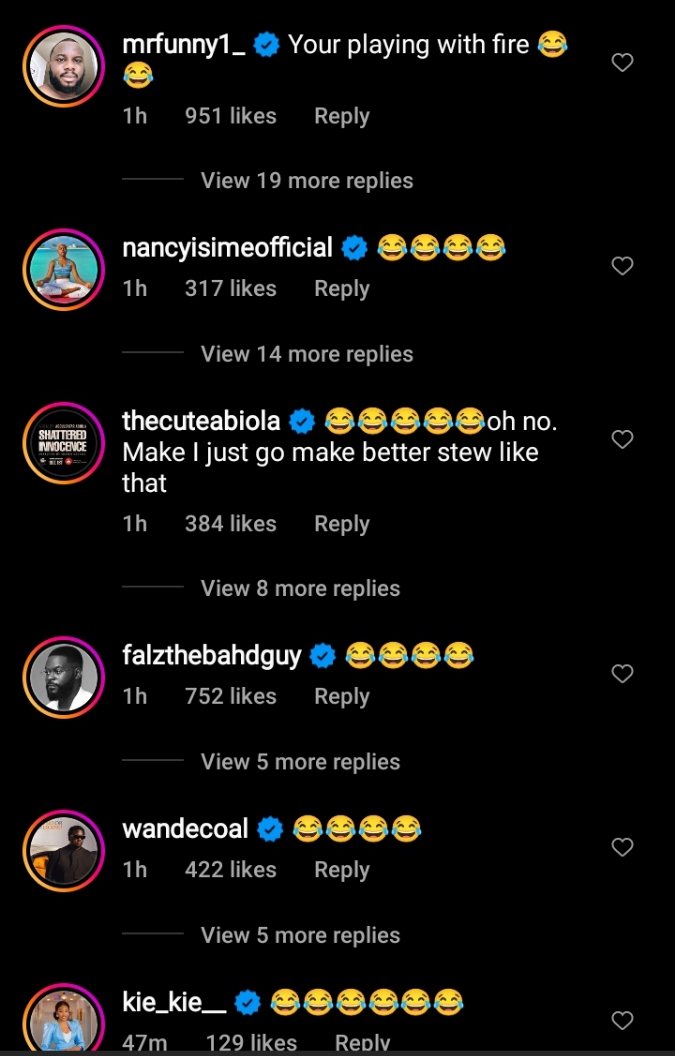The height and width of the screenshot is (1056, 675).
Task: Show 5 more replies under wandecoal
Action: coord(300,936)
